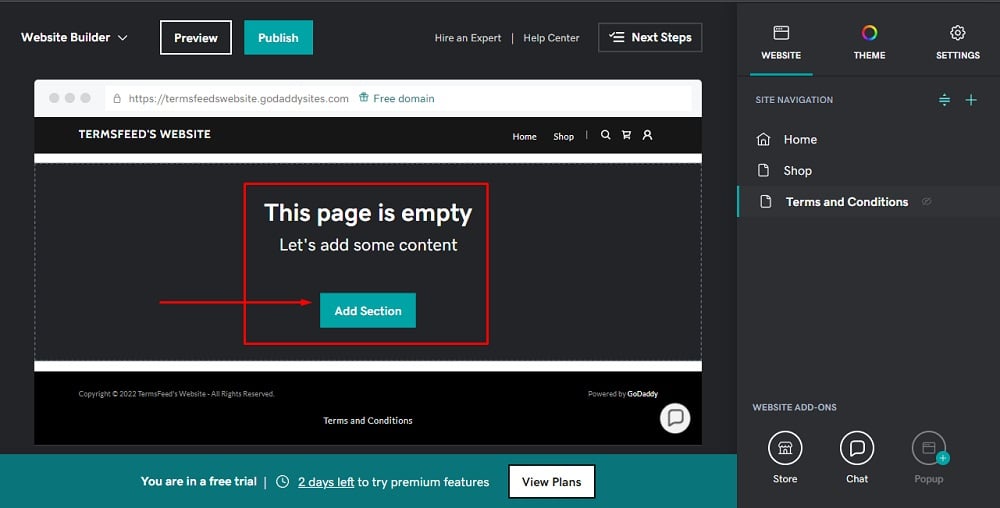Click 'This page is empty' heading
The image size is (1000, 508).
368,213
